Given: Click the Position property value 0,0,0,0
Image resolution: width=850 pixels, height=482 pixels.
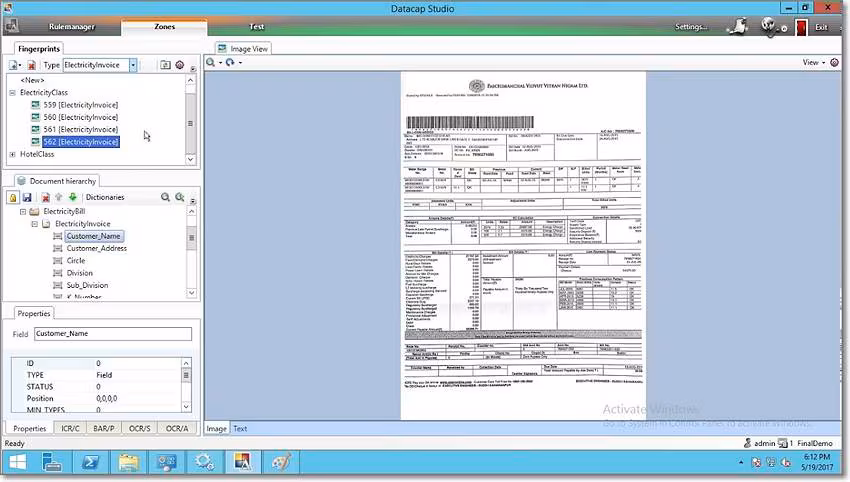Looking at the screenshot, I should 107,399.
